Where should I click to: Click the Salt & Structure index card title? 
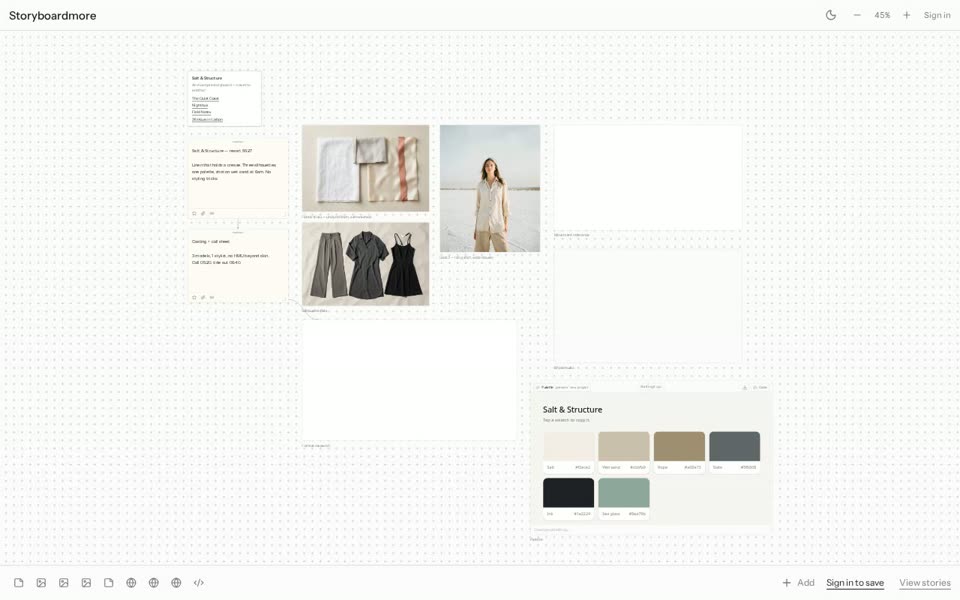tap(207, 78)
